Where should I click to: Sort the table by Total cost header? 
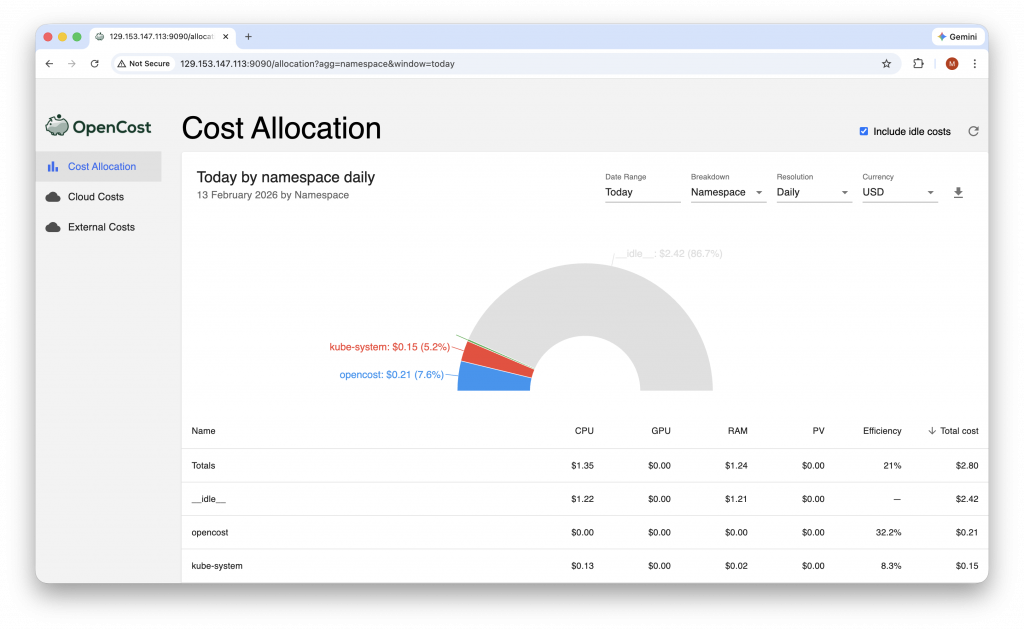pyautogui.click(x=959, y=431)
